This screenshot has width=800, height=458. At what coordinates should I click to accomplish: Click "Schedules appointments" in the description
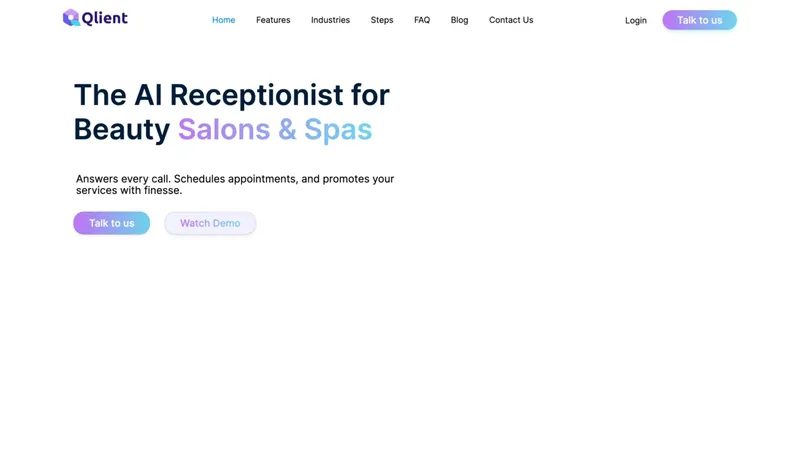pos(235,179)
